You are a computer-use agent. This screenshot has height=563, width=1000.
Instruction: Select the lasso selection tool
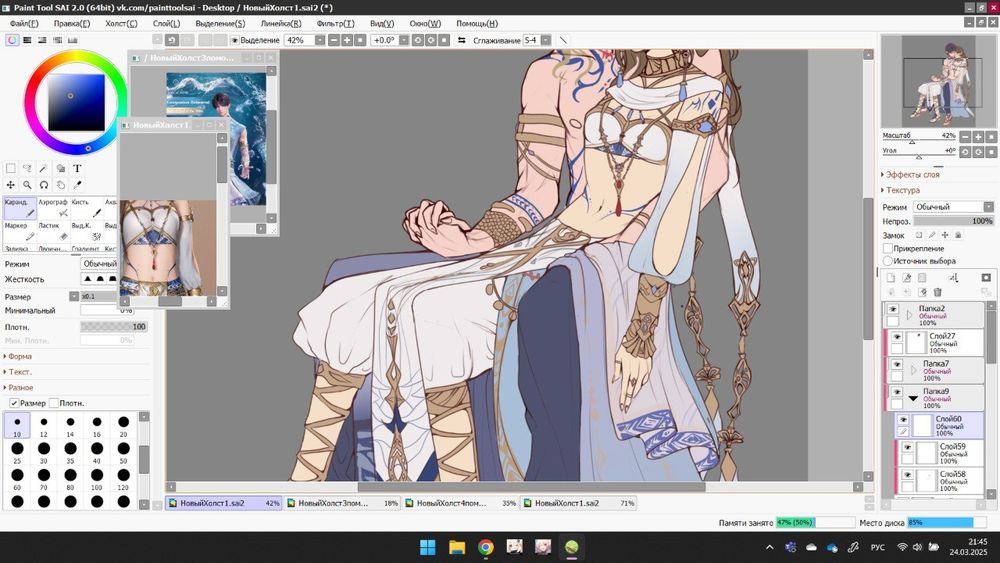pos(27,168)
